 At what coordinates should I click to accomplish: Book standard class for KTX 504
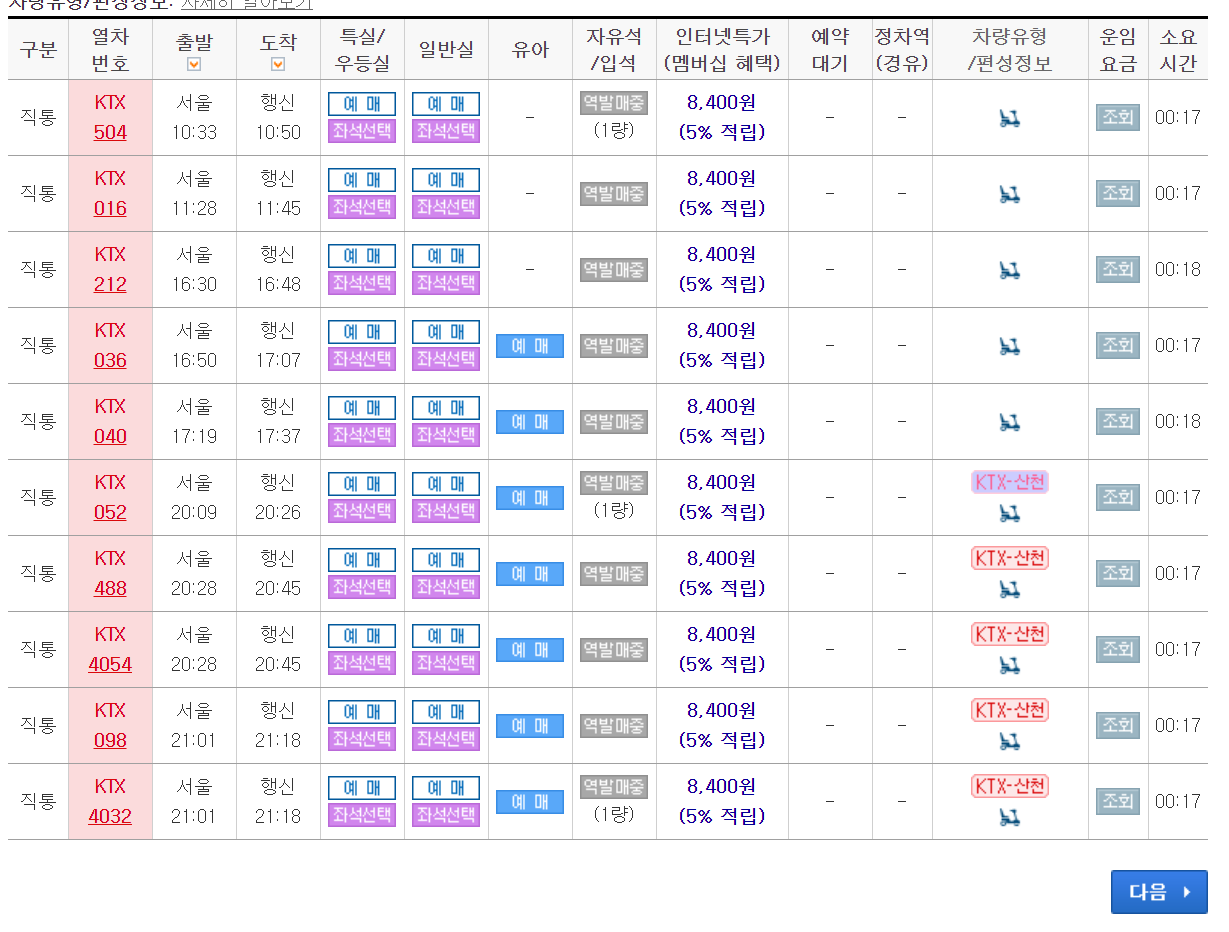pos(446,104)
